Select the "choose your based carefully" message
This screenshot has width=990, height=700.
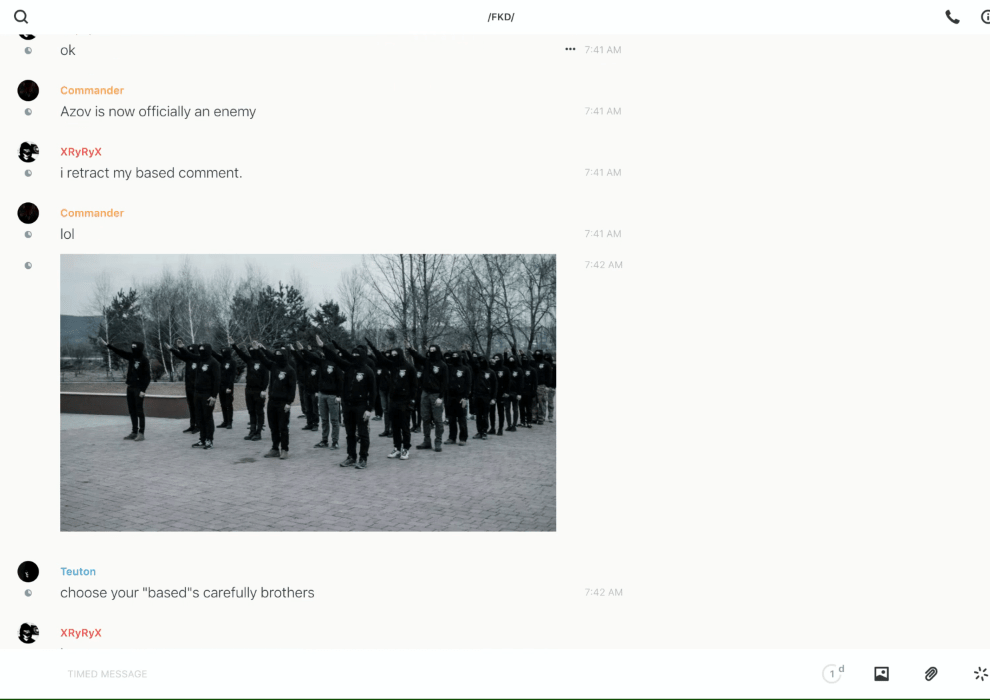tap(187, 593)
